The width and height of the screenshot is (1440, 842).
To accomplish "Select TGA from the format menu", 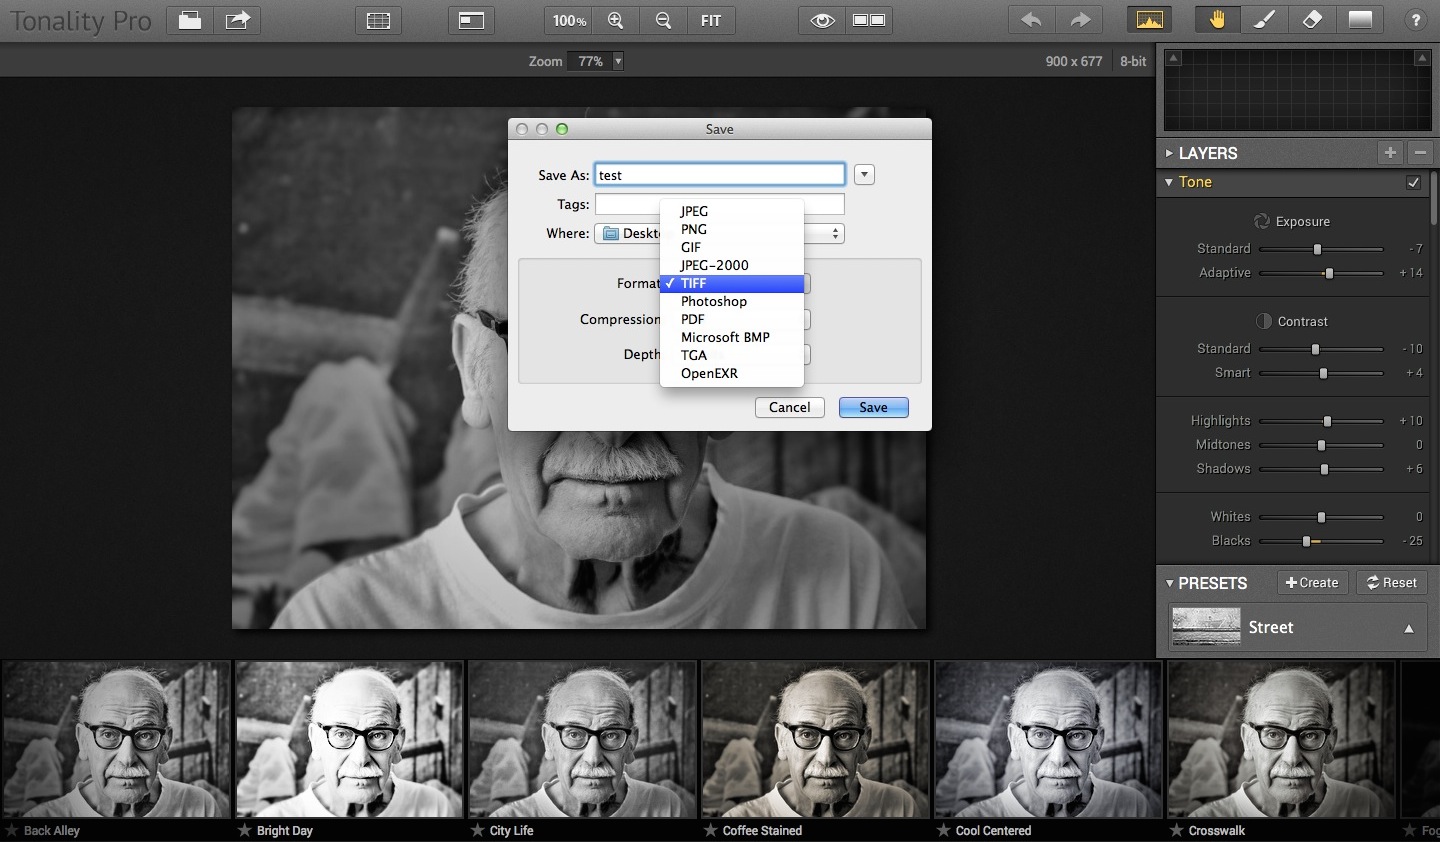I will [x=732, y=355].
